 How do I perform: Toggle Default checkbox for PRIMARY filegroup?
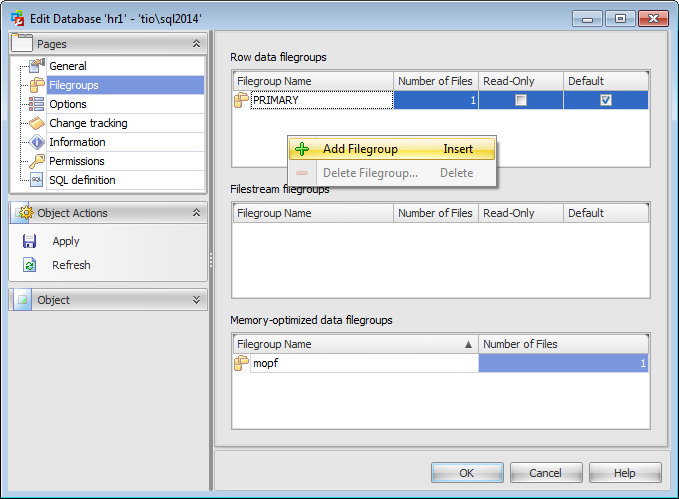(605, 100)
